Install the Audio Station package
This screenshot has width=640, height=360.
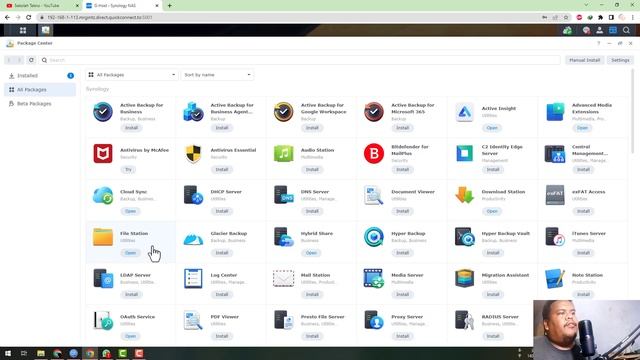tap(312, 169)
